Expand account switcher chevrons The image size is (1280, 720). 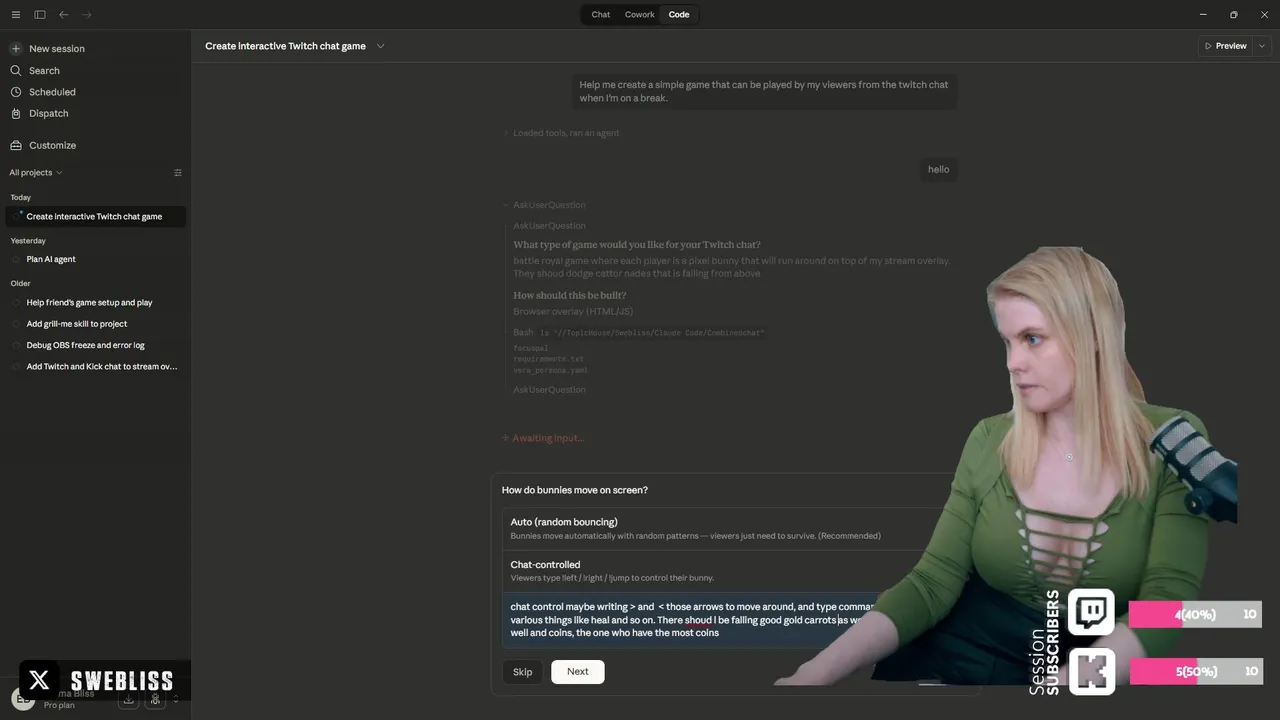pyautogui.click(x=176, y=700)
